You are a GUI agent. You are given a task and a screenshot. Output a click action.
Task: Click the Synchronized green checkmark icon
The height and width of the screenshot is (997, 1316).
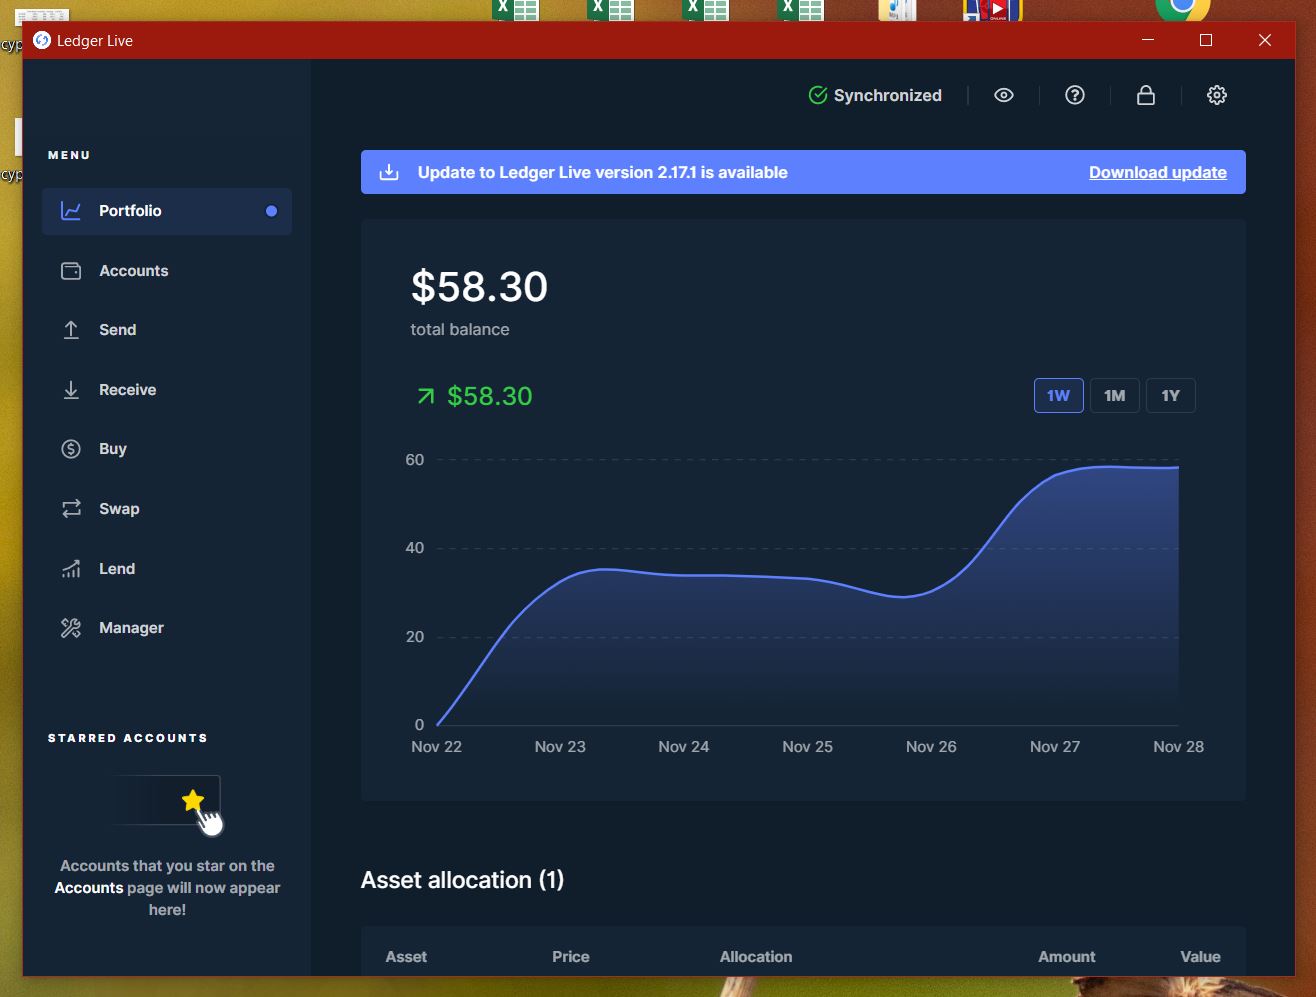(818, 95)
